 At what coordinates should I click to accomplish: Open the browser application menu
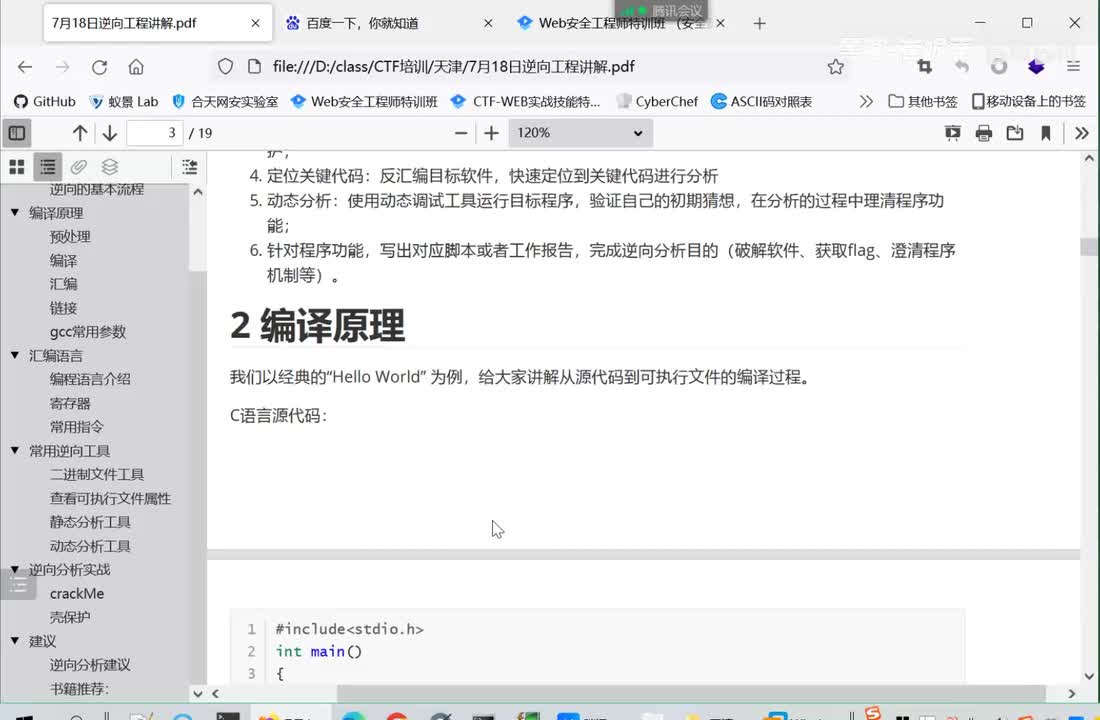[x=1073, y=67]
